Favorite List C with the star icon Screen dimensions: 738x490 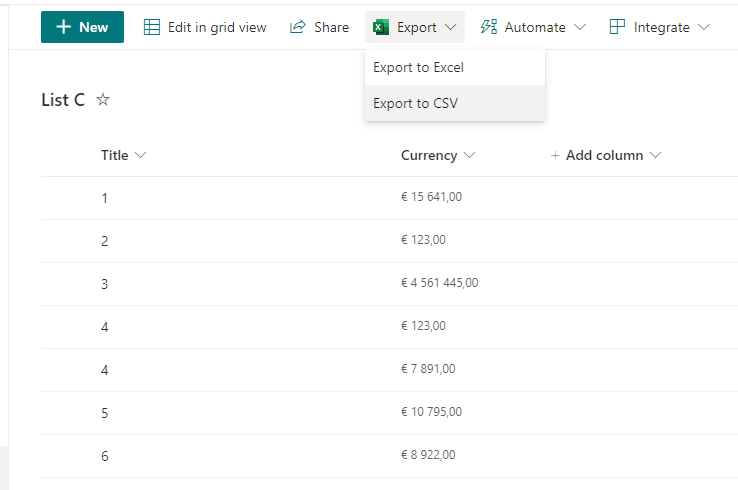tap(103, 100)
